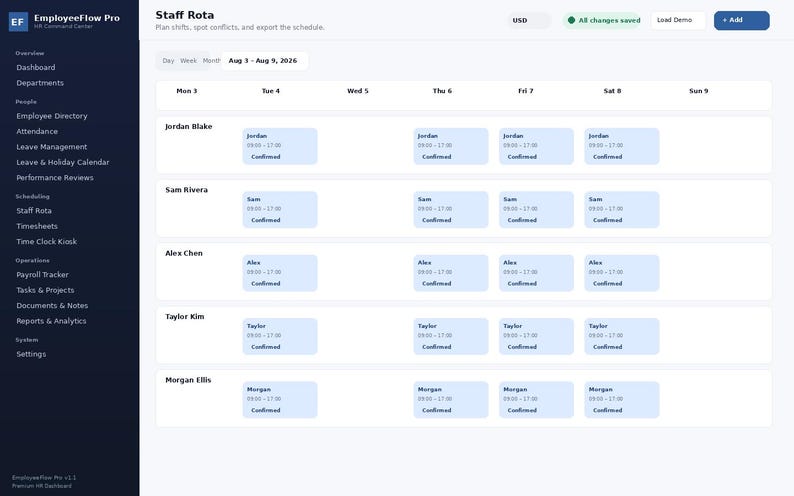Go to Payroll Tracker
The image size is (794, 496).
pyautogui.click(x=42, y=274)
